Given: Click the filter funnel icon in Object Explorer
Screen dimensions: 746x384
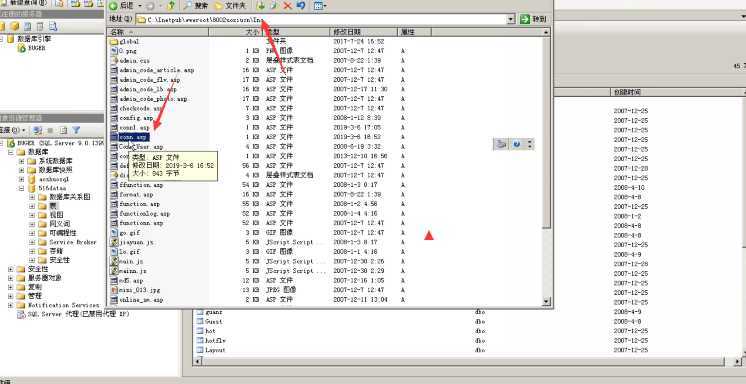Looking at the screenshot, I should 76,129.
